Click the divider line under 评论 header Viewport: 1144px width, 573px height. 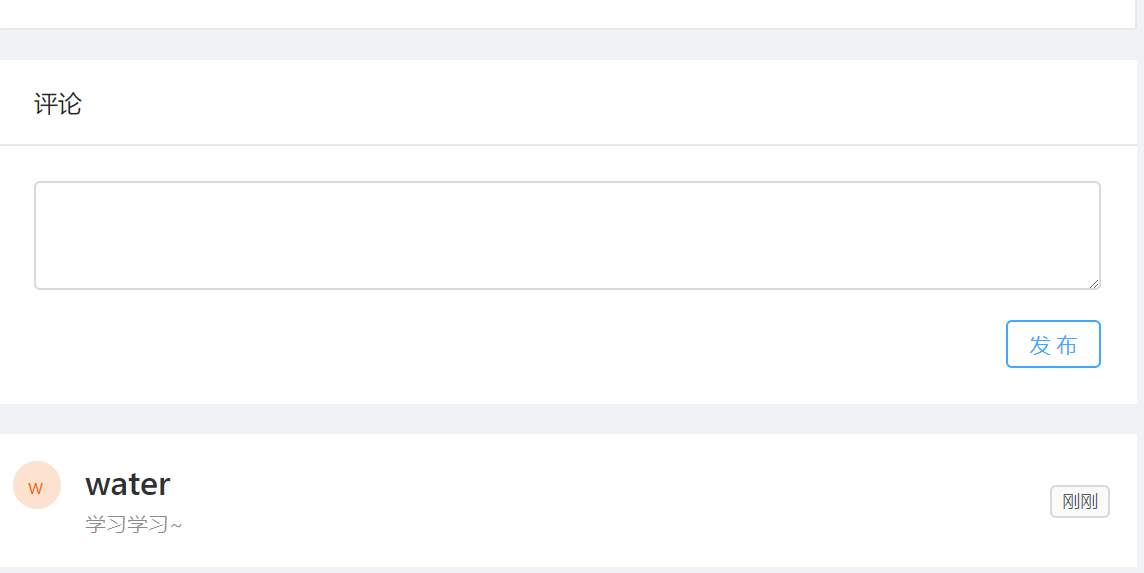pyautogui.click(x=568, y=145)
